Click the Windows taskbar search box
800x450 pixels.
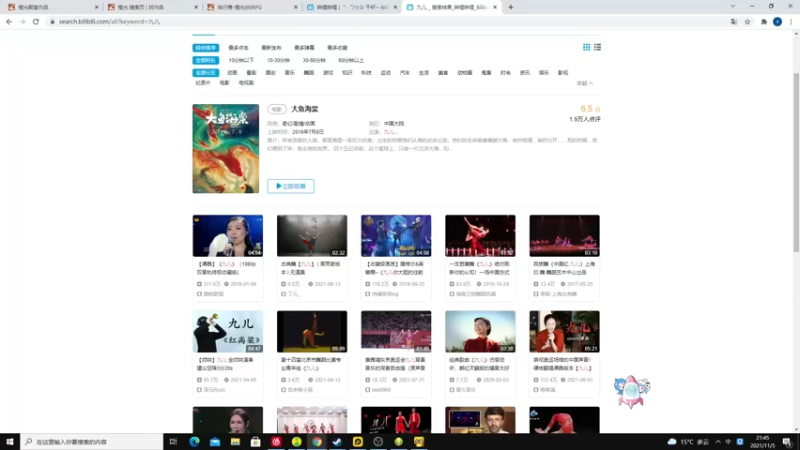point(92,441)
